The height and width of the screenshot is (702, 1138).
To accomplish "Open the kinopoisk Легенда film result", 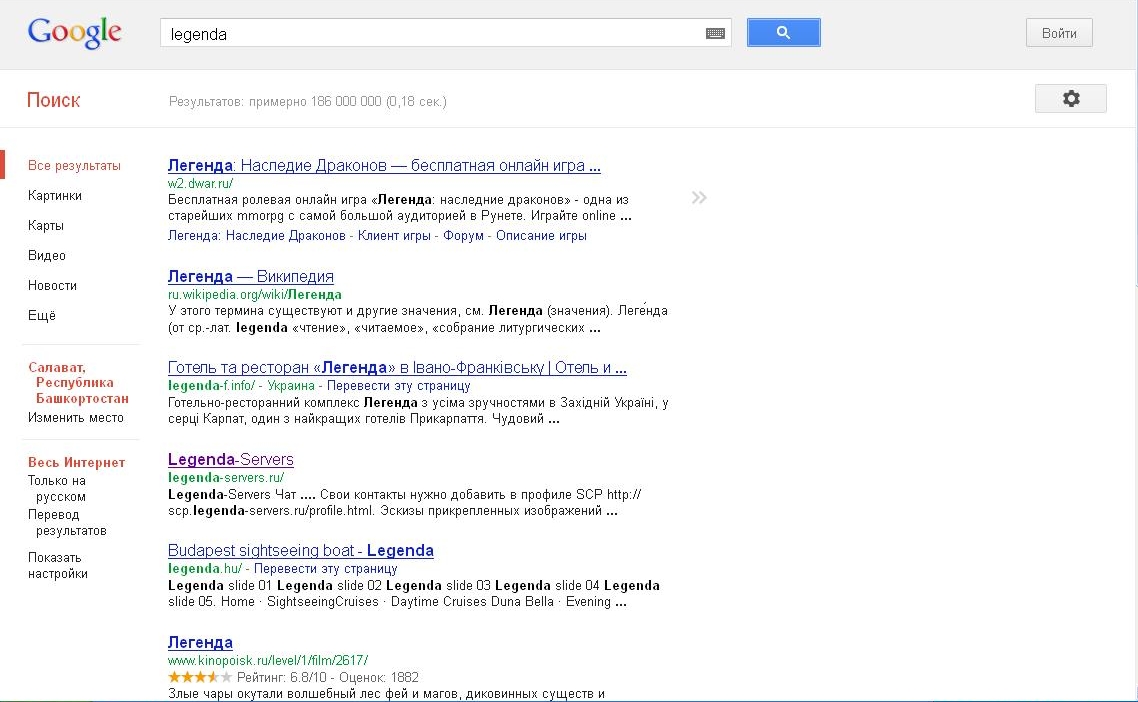I will (x=200, y=642).
